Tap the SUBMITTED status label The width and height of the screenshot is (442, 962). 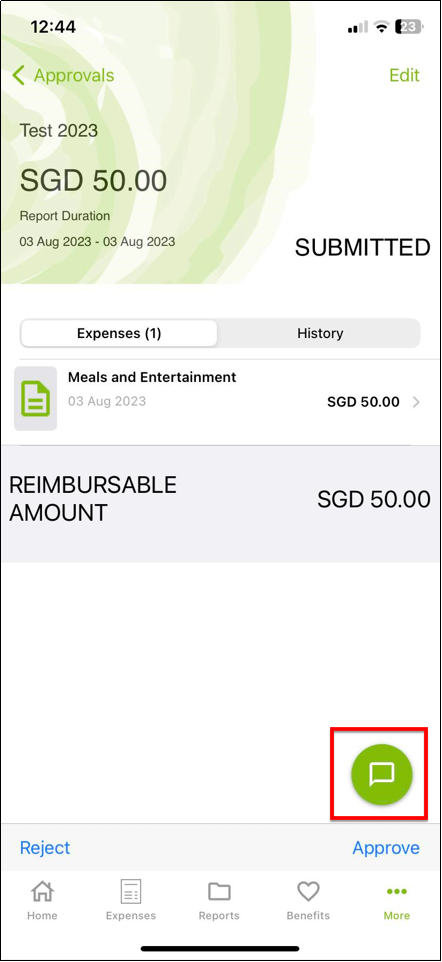363,248
